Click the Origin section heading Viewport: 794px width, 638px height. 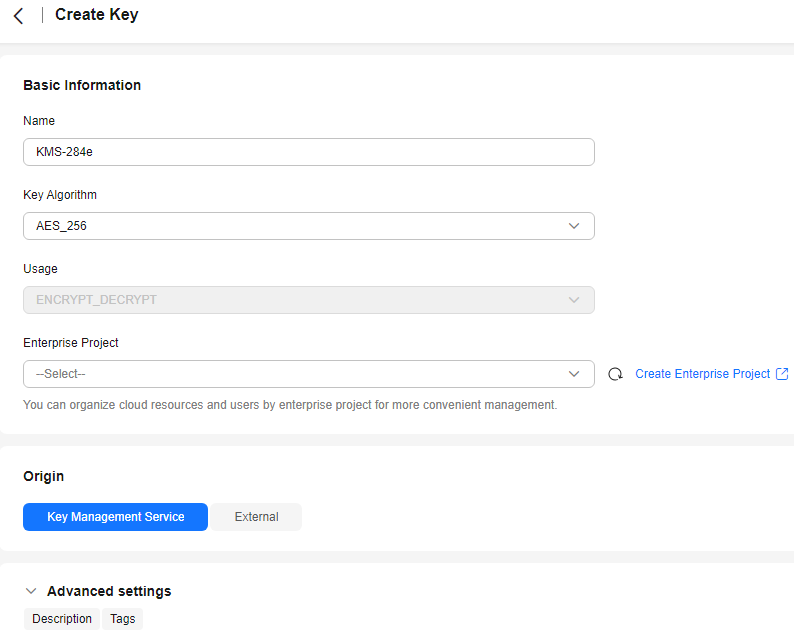(x=43, y=476)
